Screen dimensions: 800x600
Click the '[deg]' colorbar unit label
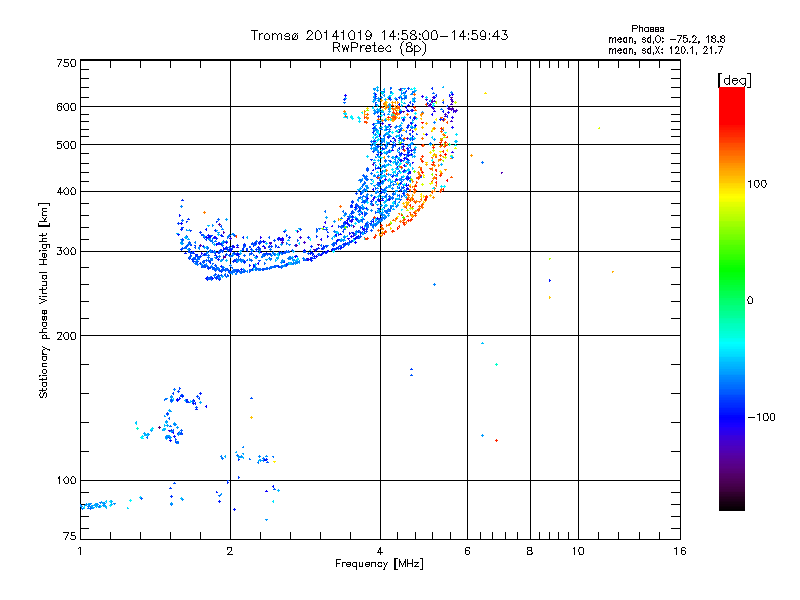pos(734,80)
